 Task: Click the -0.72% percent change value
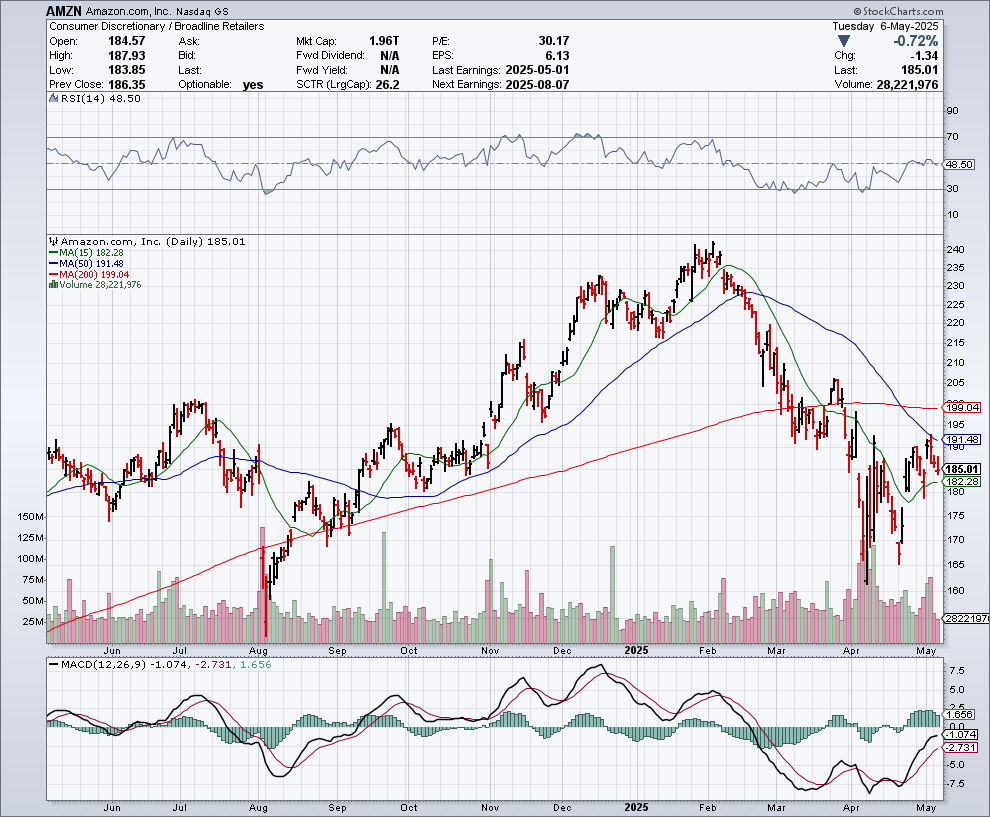(915, 41)
